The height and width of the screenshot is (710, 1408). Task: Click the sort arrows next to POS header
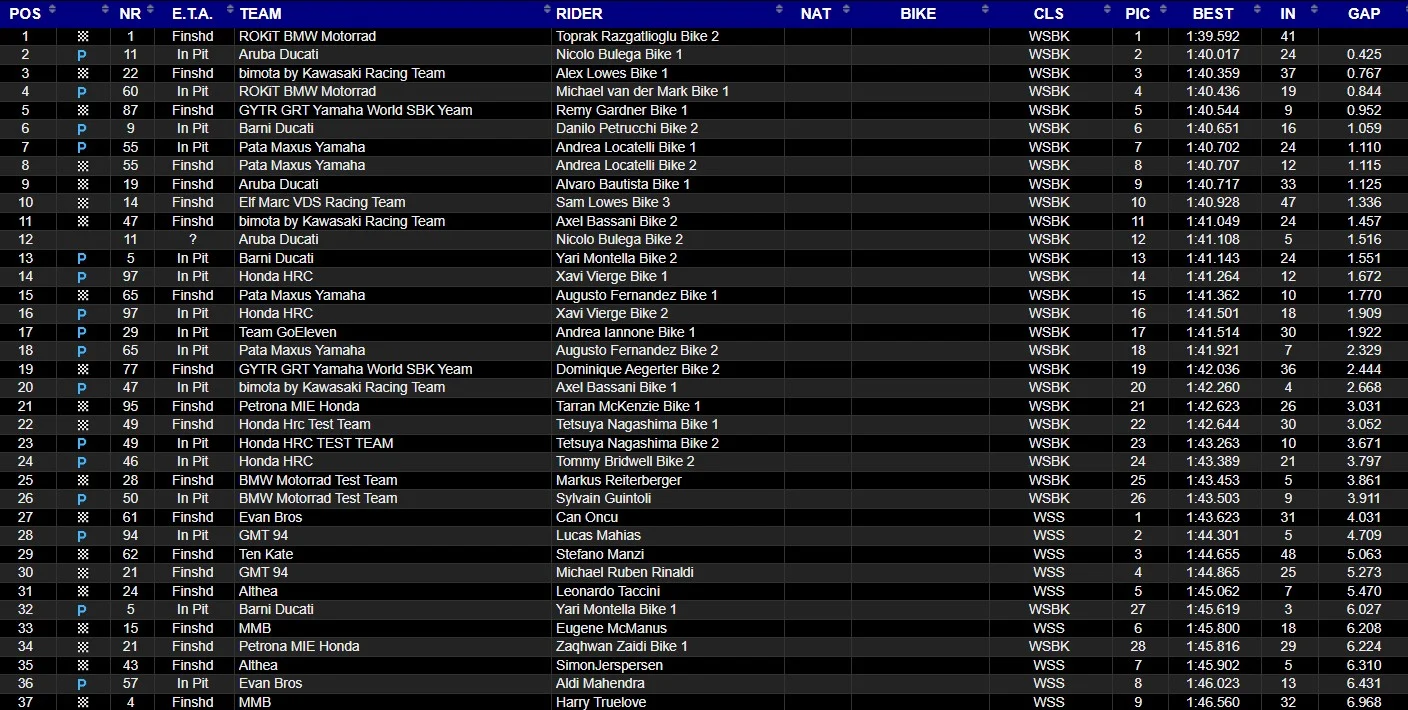52,10
